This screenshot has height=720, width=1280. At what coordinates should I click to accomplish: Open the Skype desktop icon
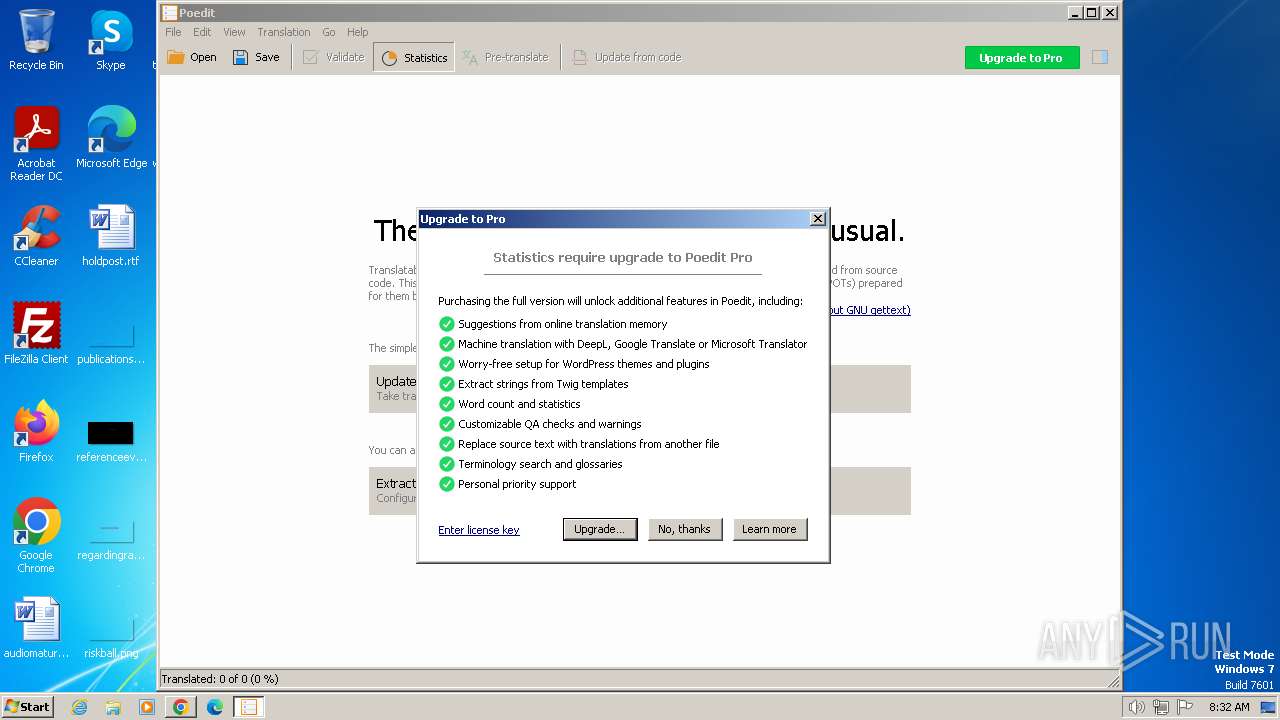pyautogui.click(x=110, y=40)
